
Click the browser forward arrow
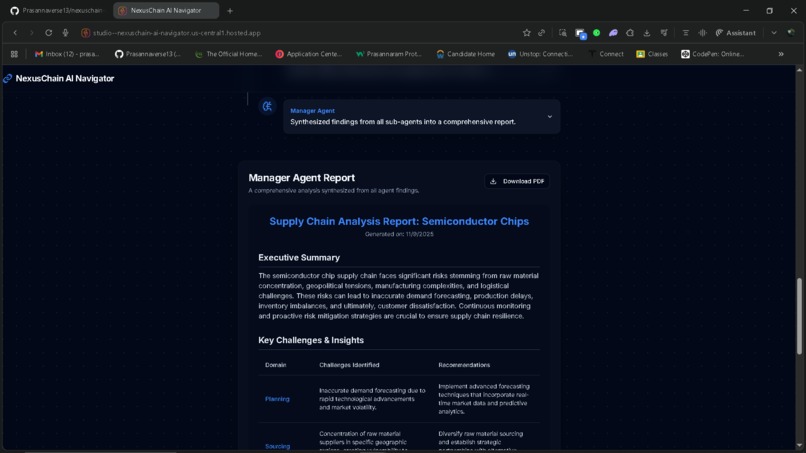click(x=31, y=33)
